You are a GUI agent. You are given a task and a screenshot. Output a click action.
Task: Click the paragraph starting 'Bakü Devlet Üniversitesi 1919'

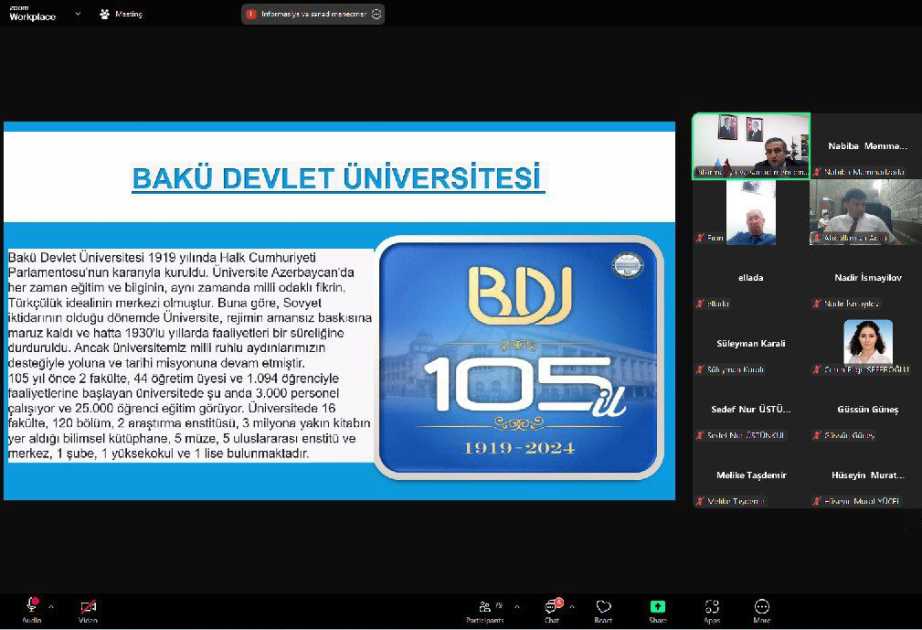pos(190,310)
